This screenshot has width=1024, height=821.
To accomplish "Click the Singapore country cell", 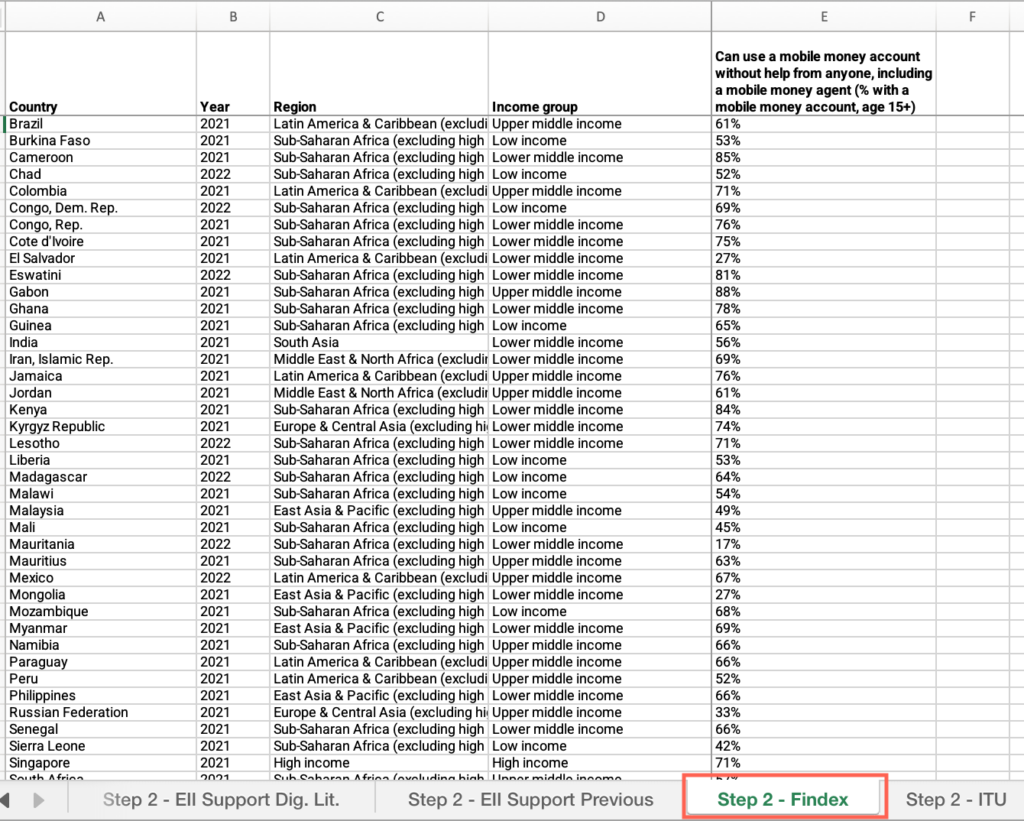I will tap(101, 763).
